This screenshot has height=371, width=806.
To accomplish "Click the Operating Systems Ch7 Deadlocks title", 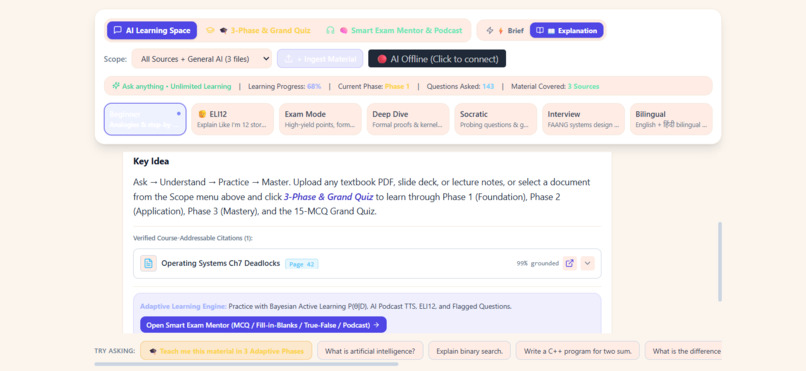I will (x=221, y=263).
